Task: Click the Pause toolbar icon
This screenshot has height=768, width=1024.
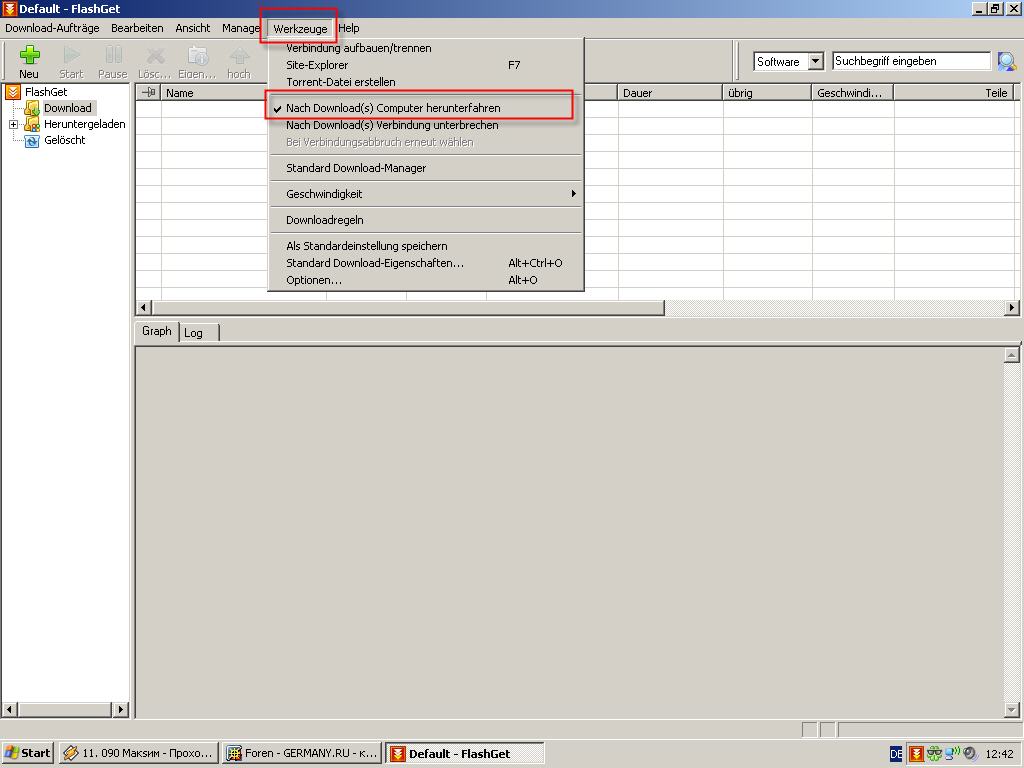Action: 113,55
